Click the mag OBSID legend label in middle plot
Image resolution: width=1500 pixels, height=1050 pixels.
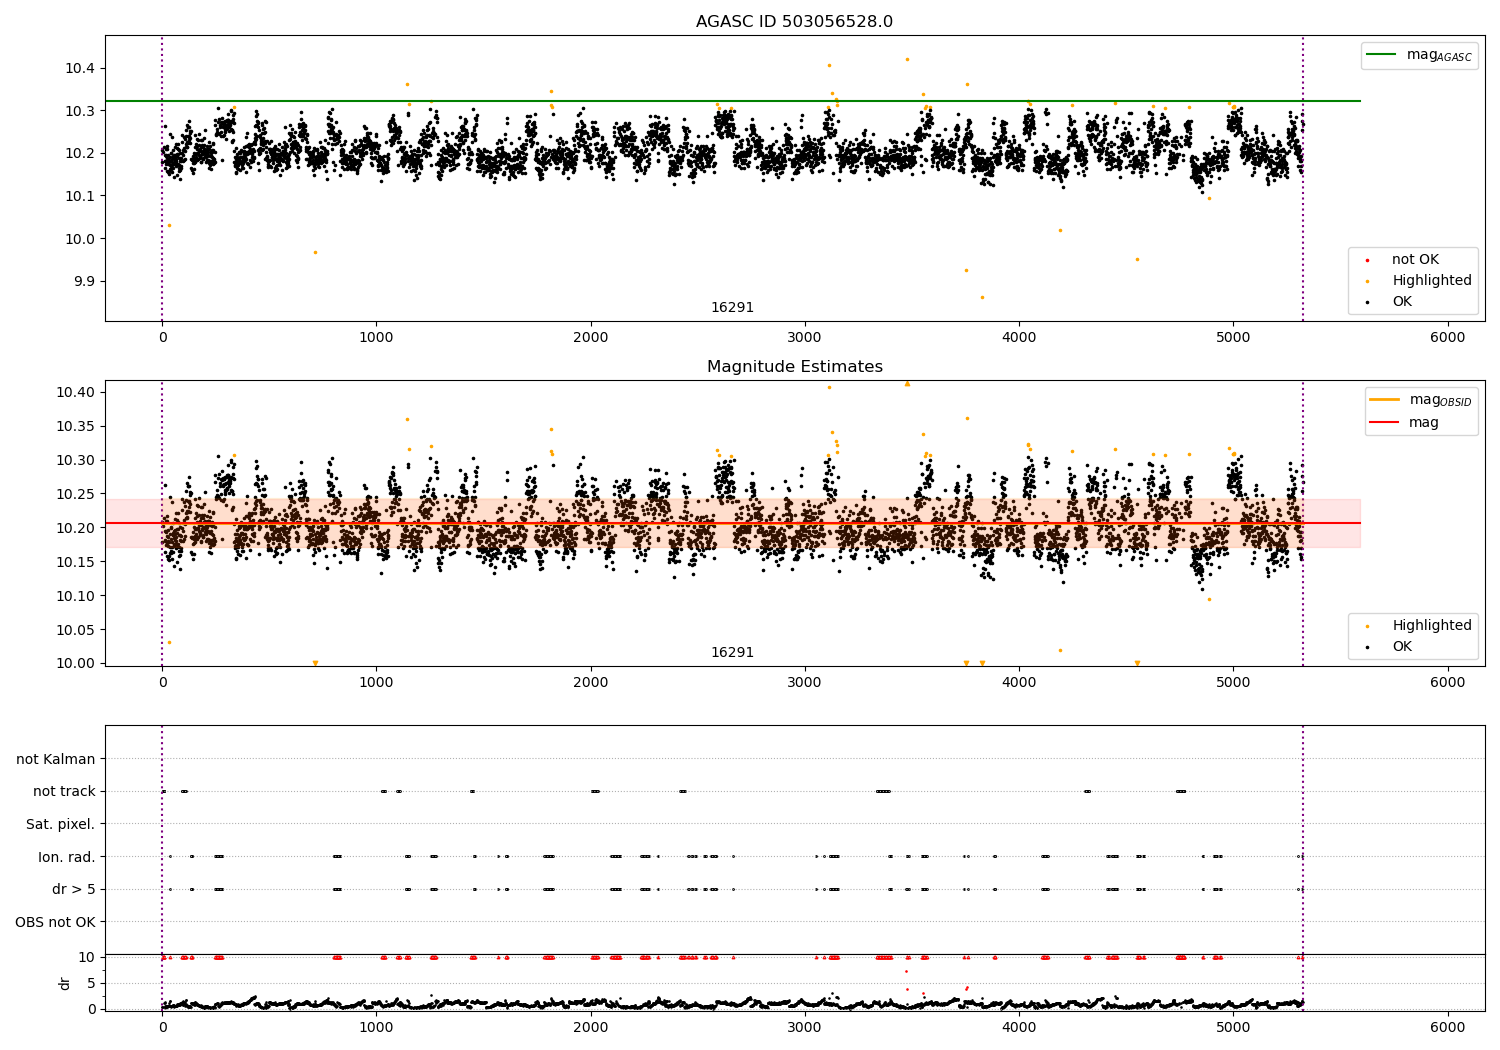click(x=1441, y=400)
